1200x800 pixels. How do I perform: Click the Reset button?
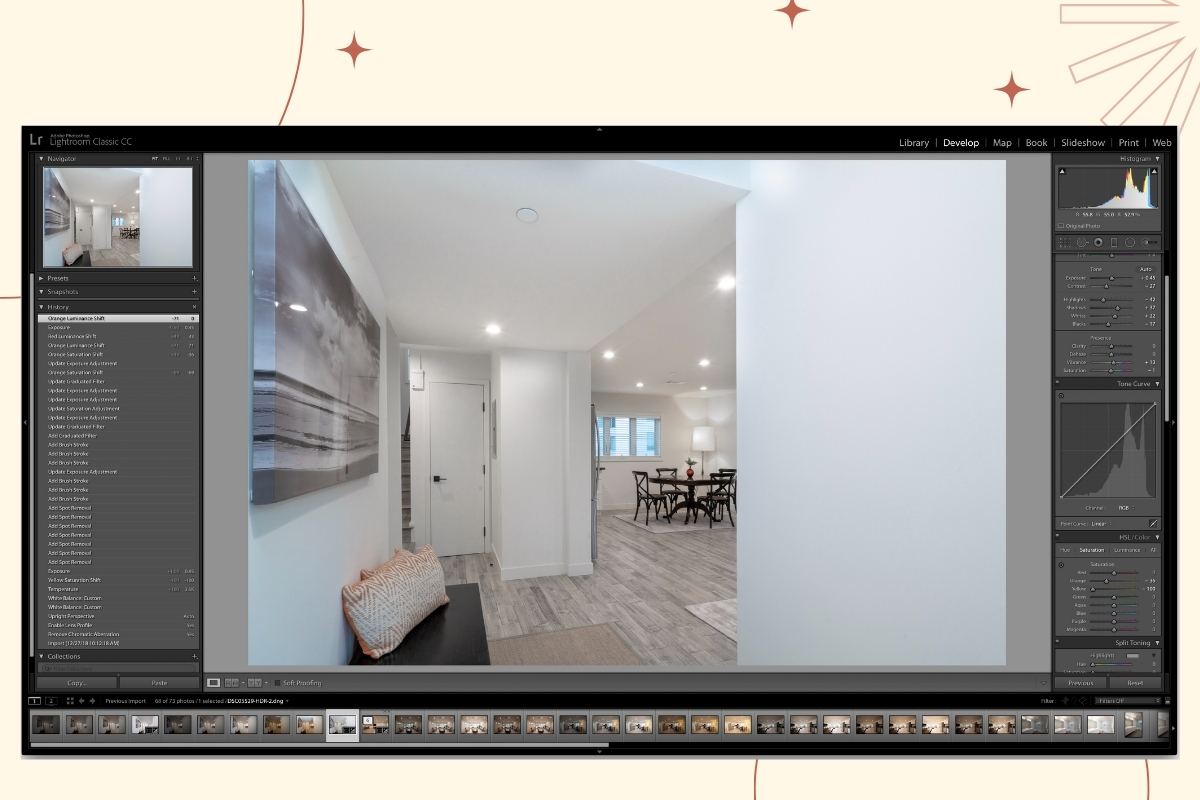point(1135,682)
